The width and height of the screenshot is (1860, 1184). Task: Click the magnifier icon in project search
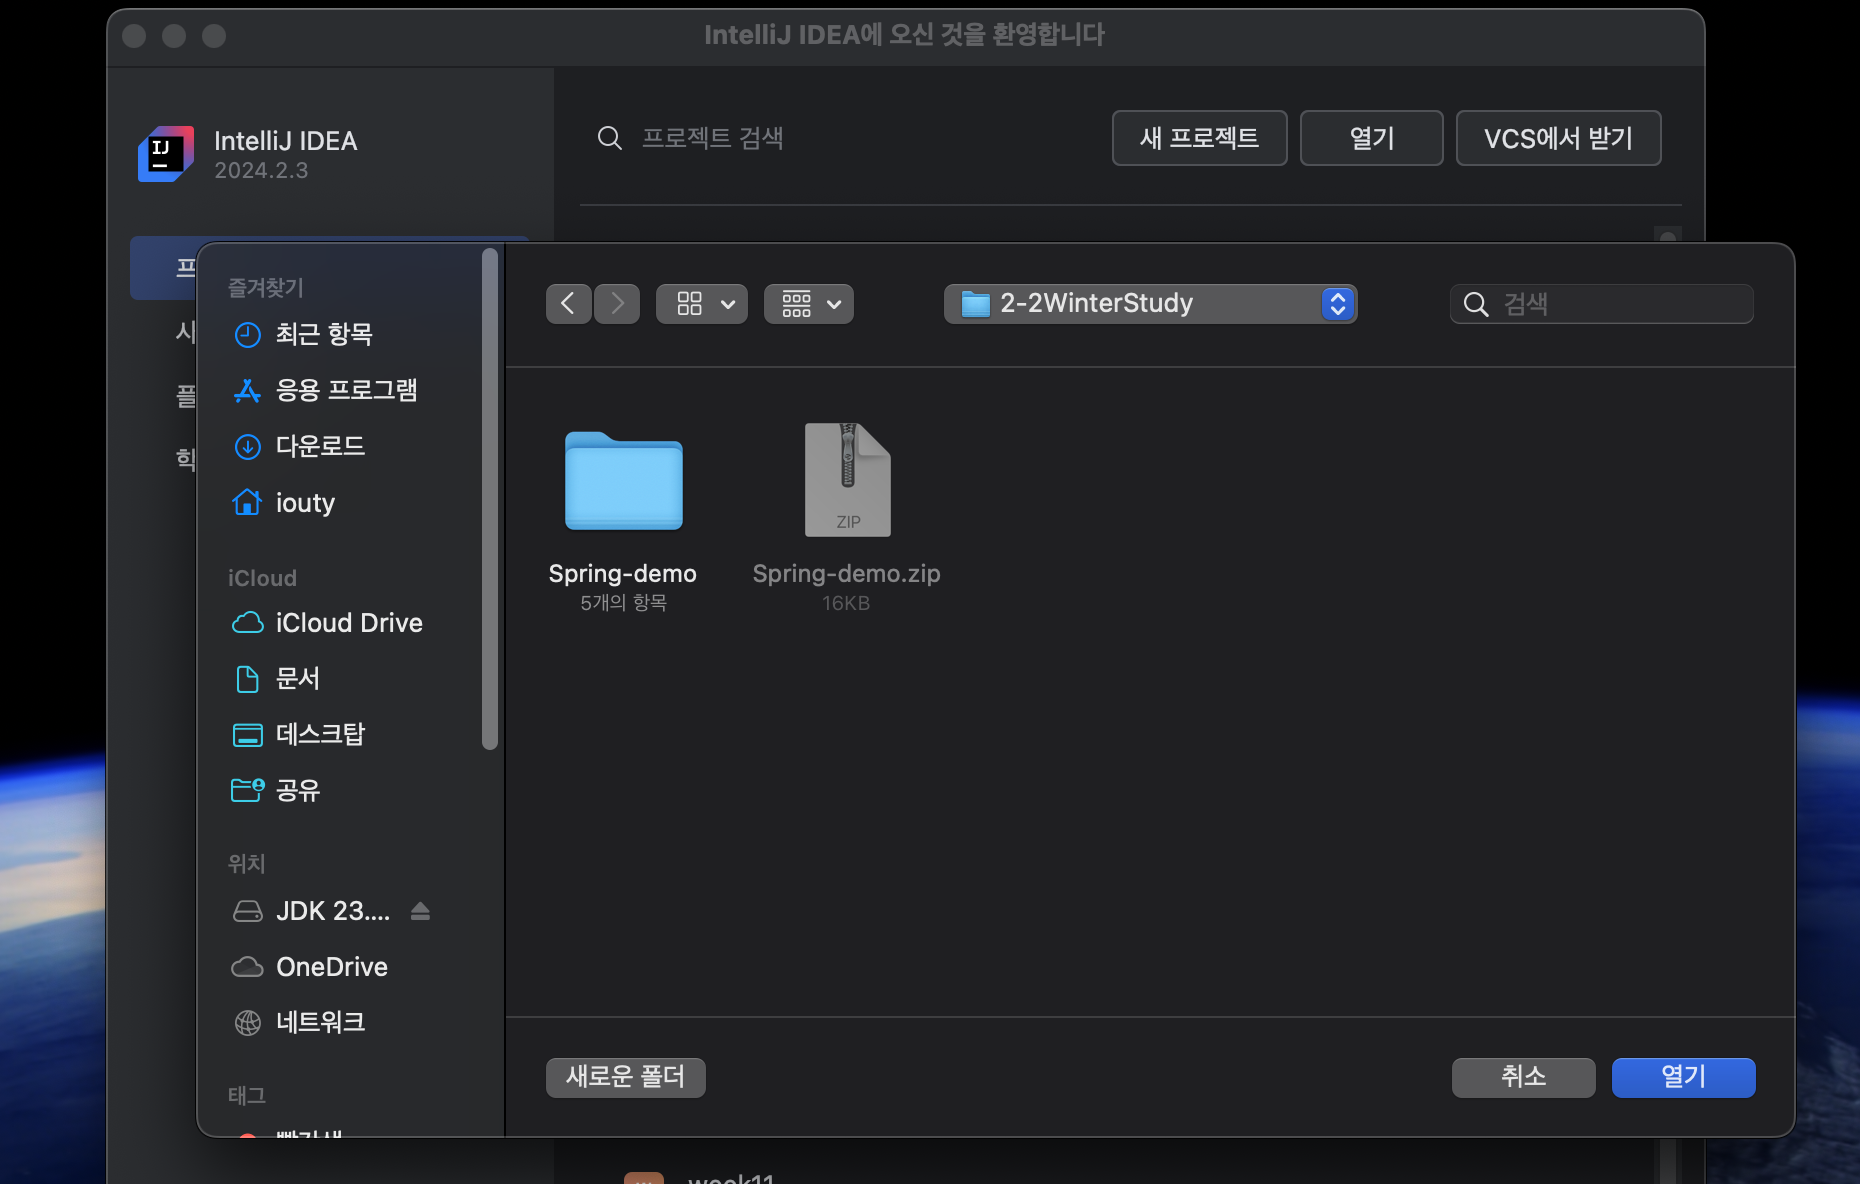coord(610,138)
